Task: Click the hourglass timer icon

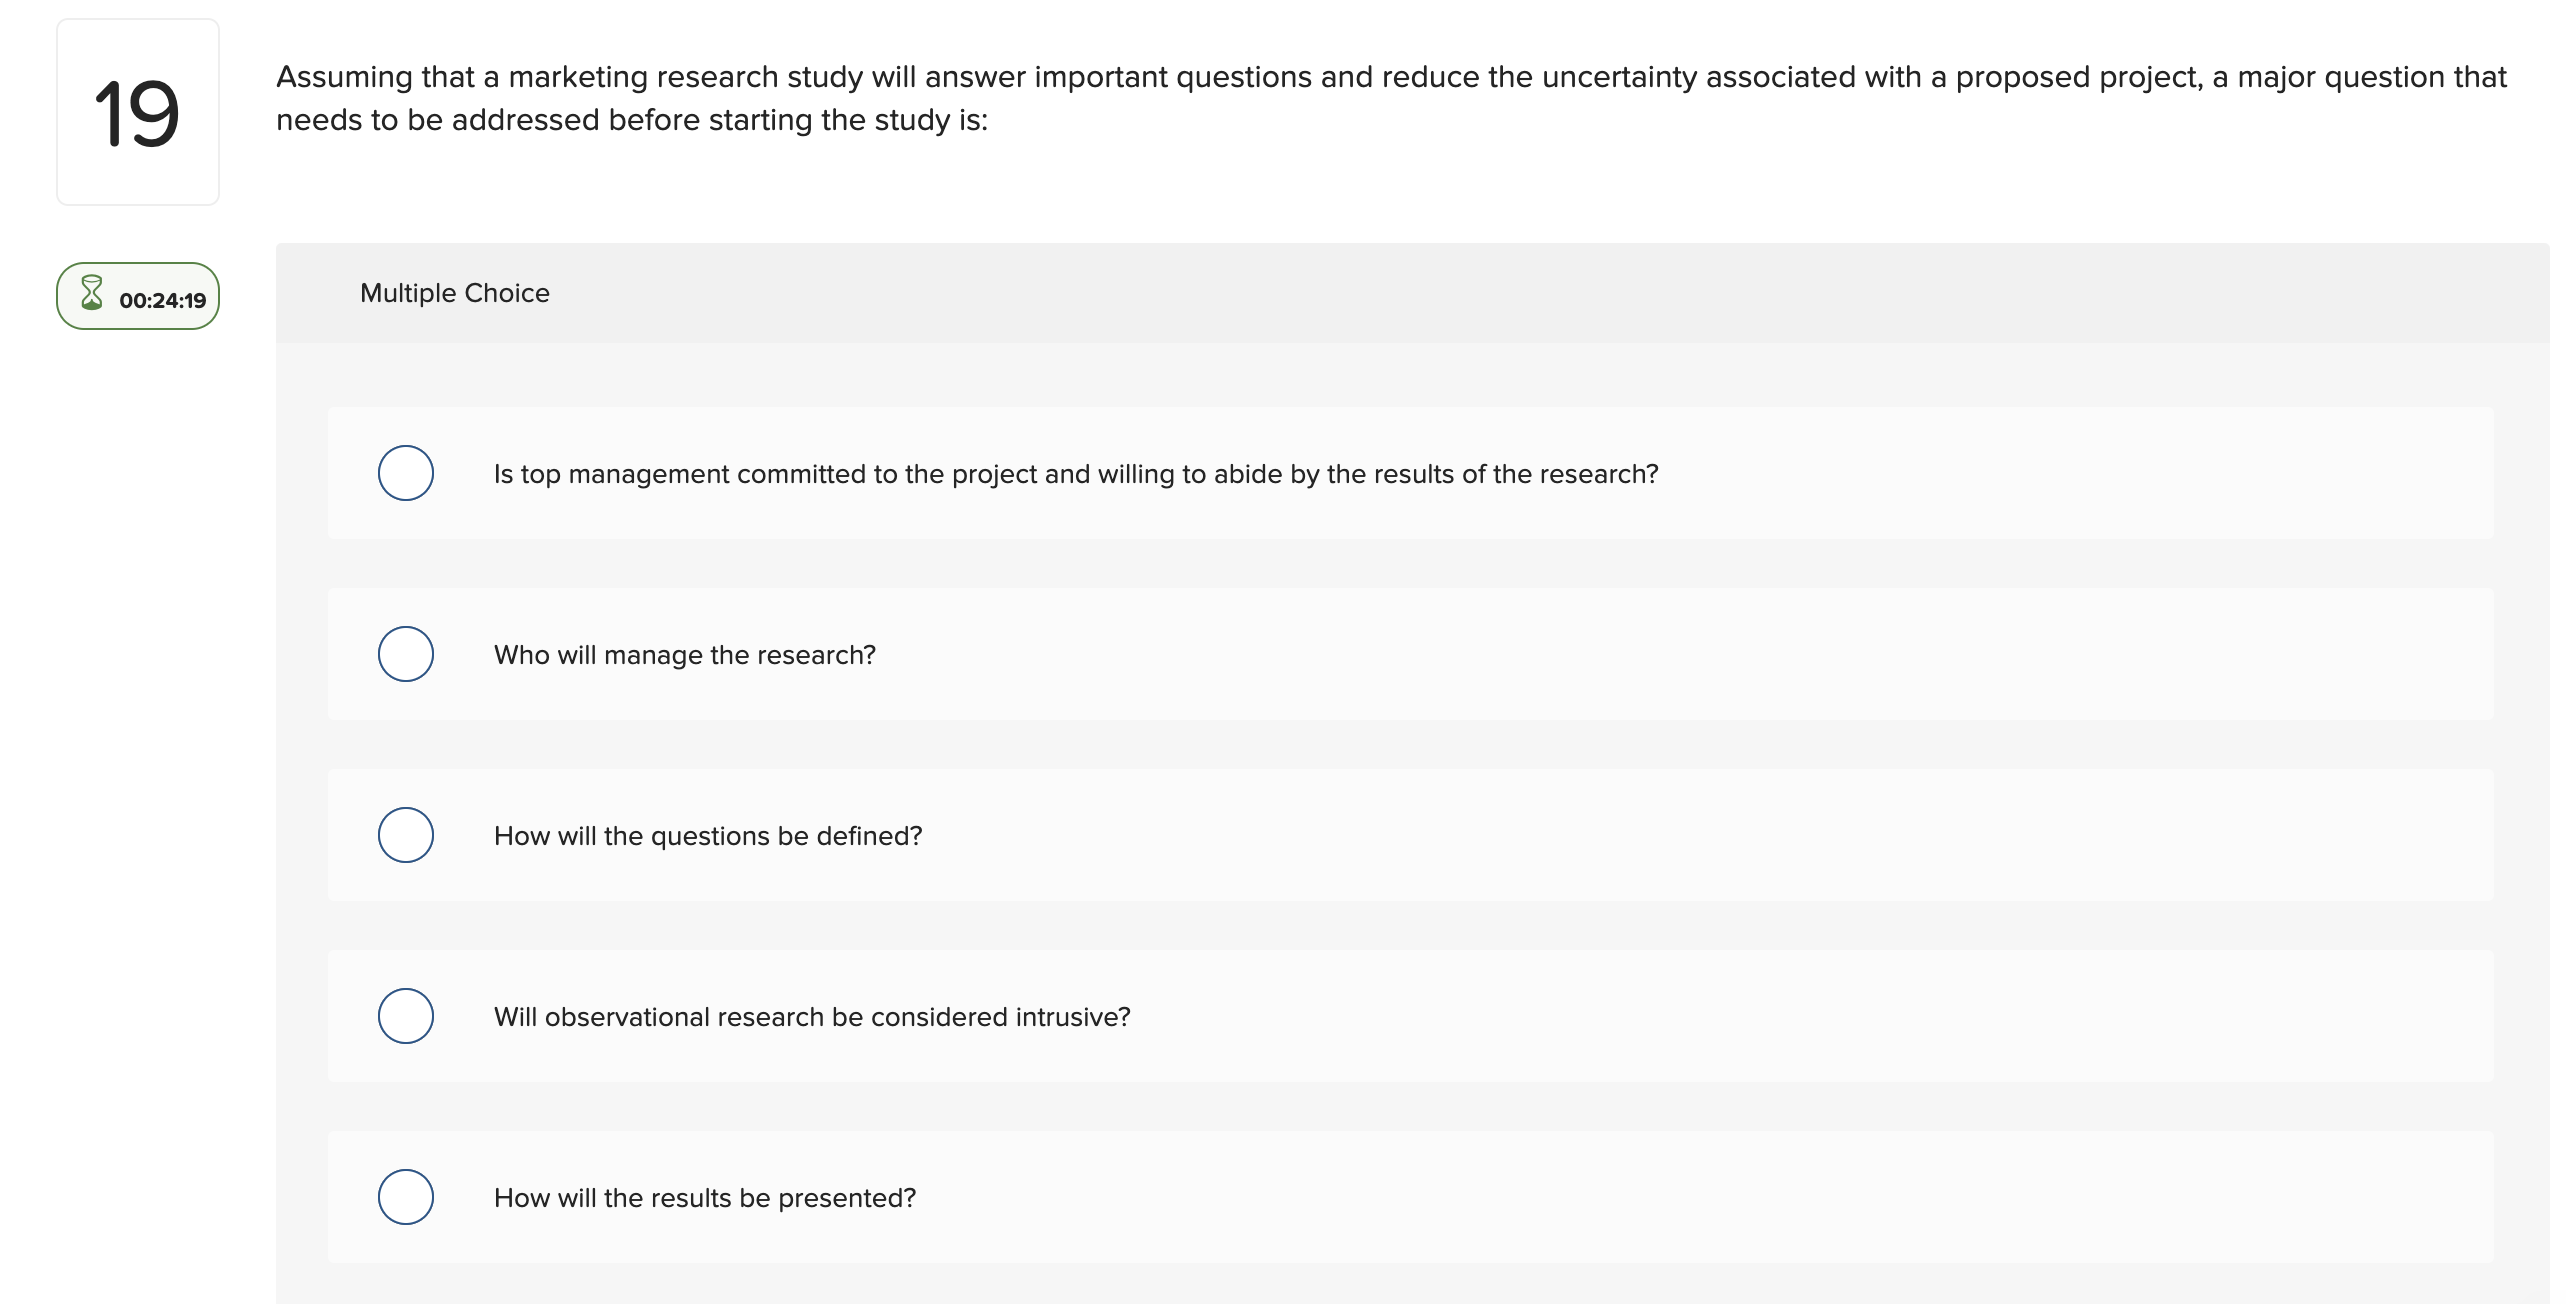Action: [91, 295]
